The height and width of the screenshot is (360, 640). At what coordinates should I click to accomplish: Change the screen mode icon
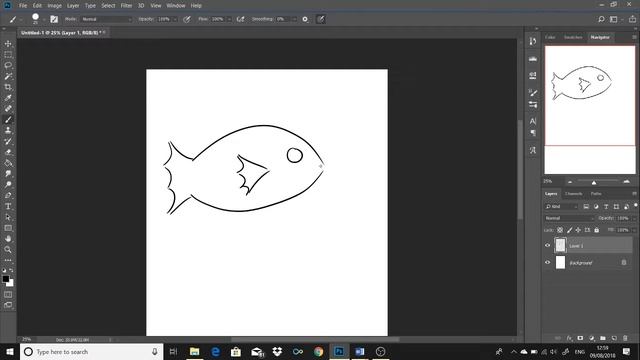8,305
